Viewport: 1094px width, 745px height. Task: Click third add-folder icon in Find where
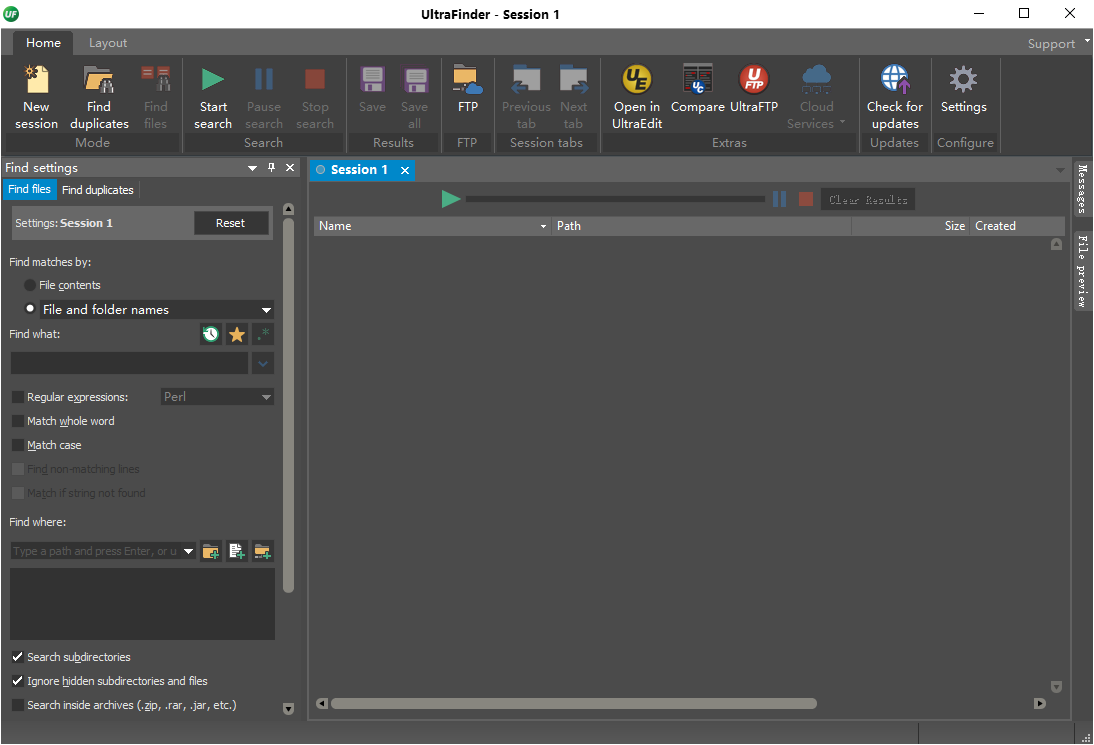point(263,551)
